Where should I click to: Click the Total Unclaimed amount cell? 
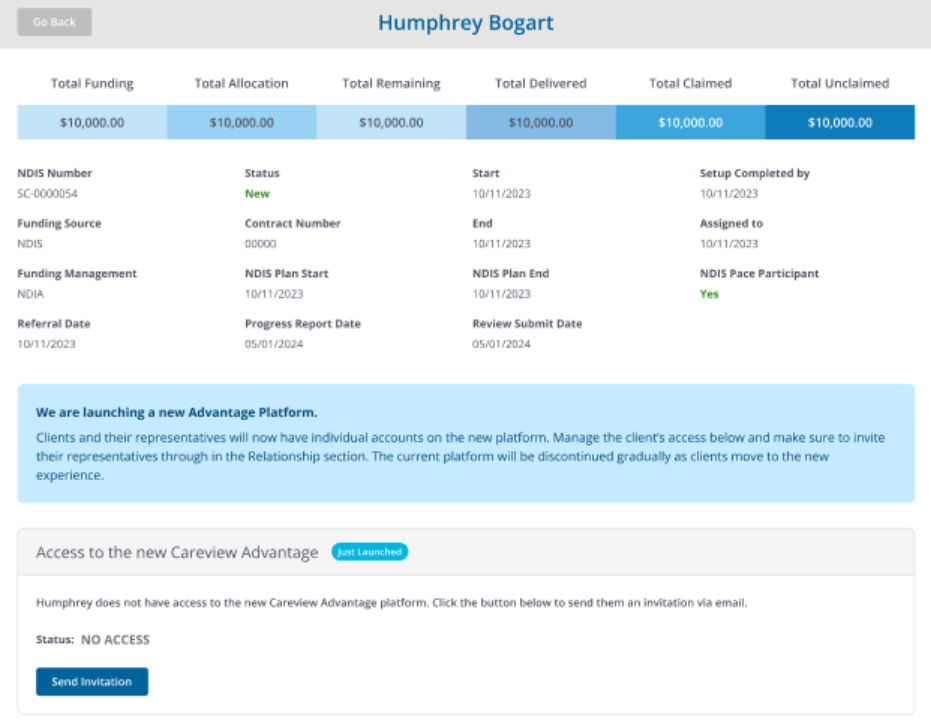click(839, 123)
